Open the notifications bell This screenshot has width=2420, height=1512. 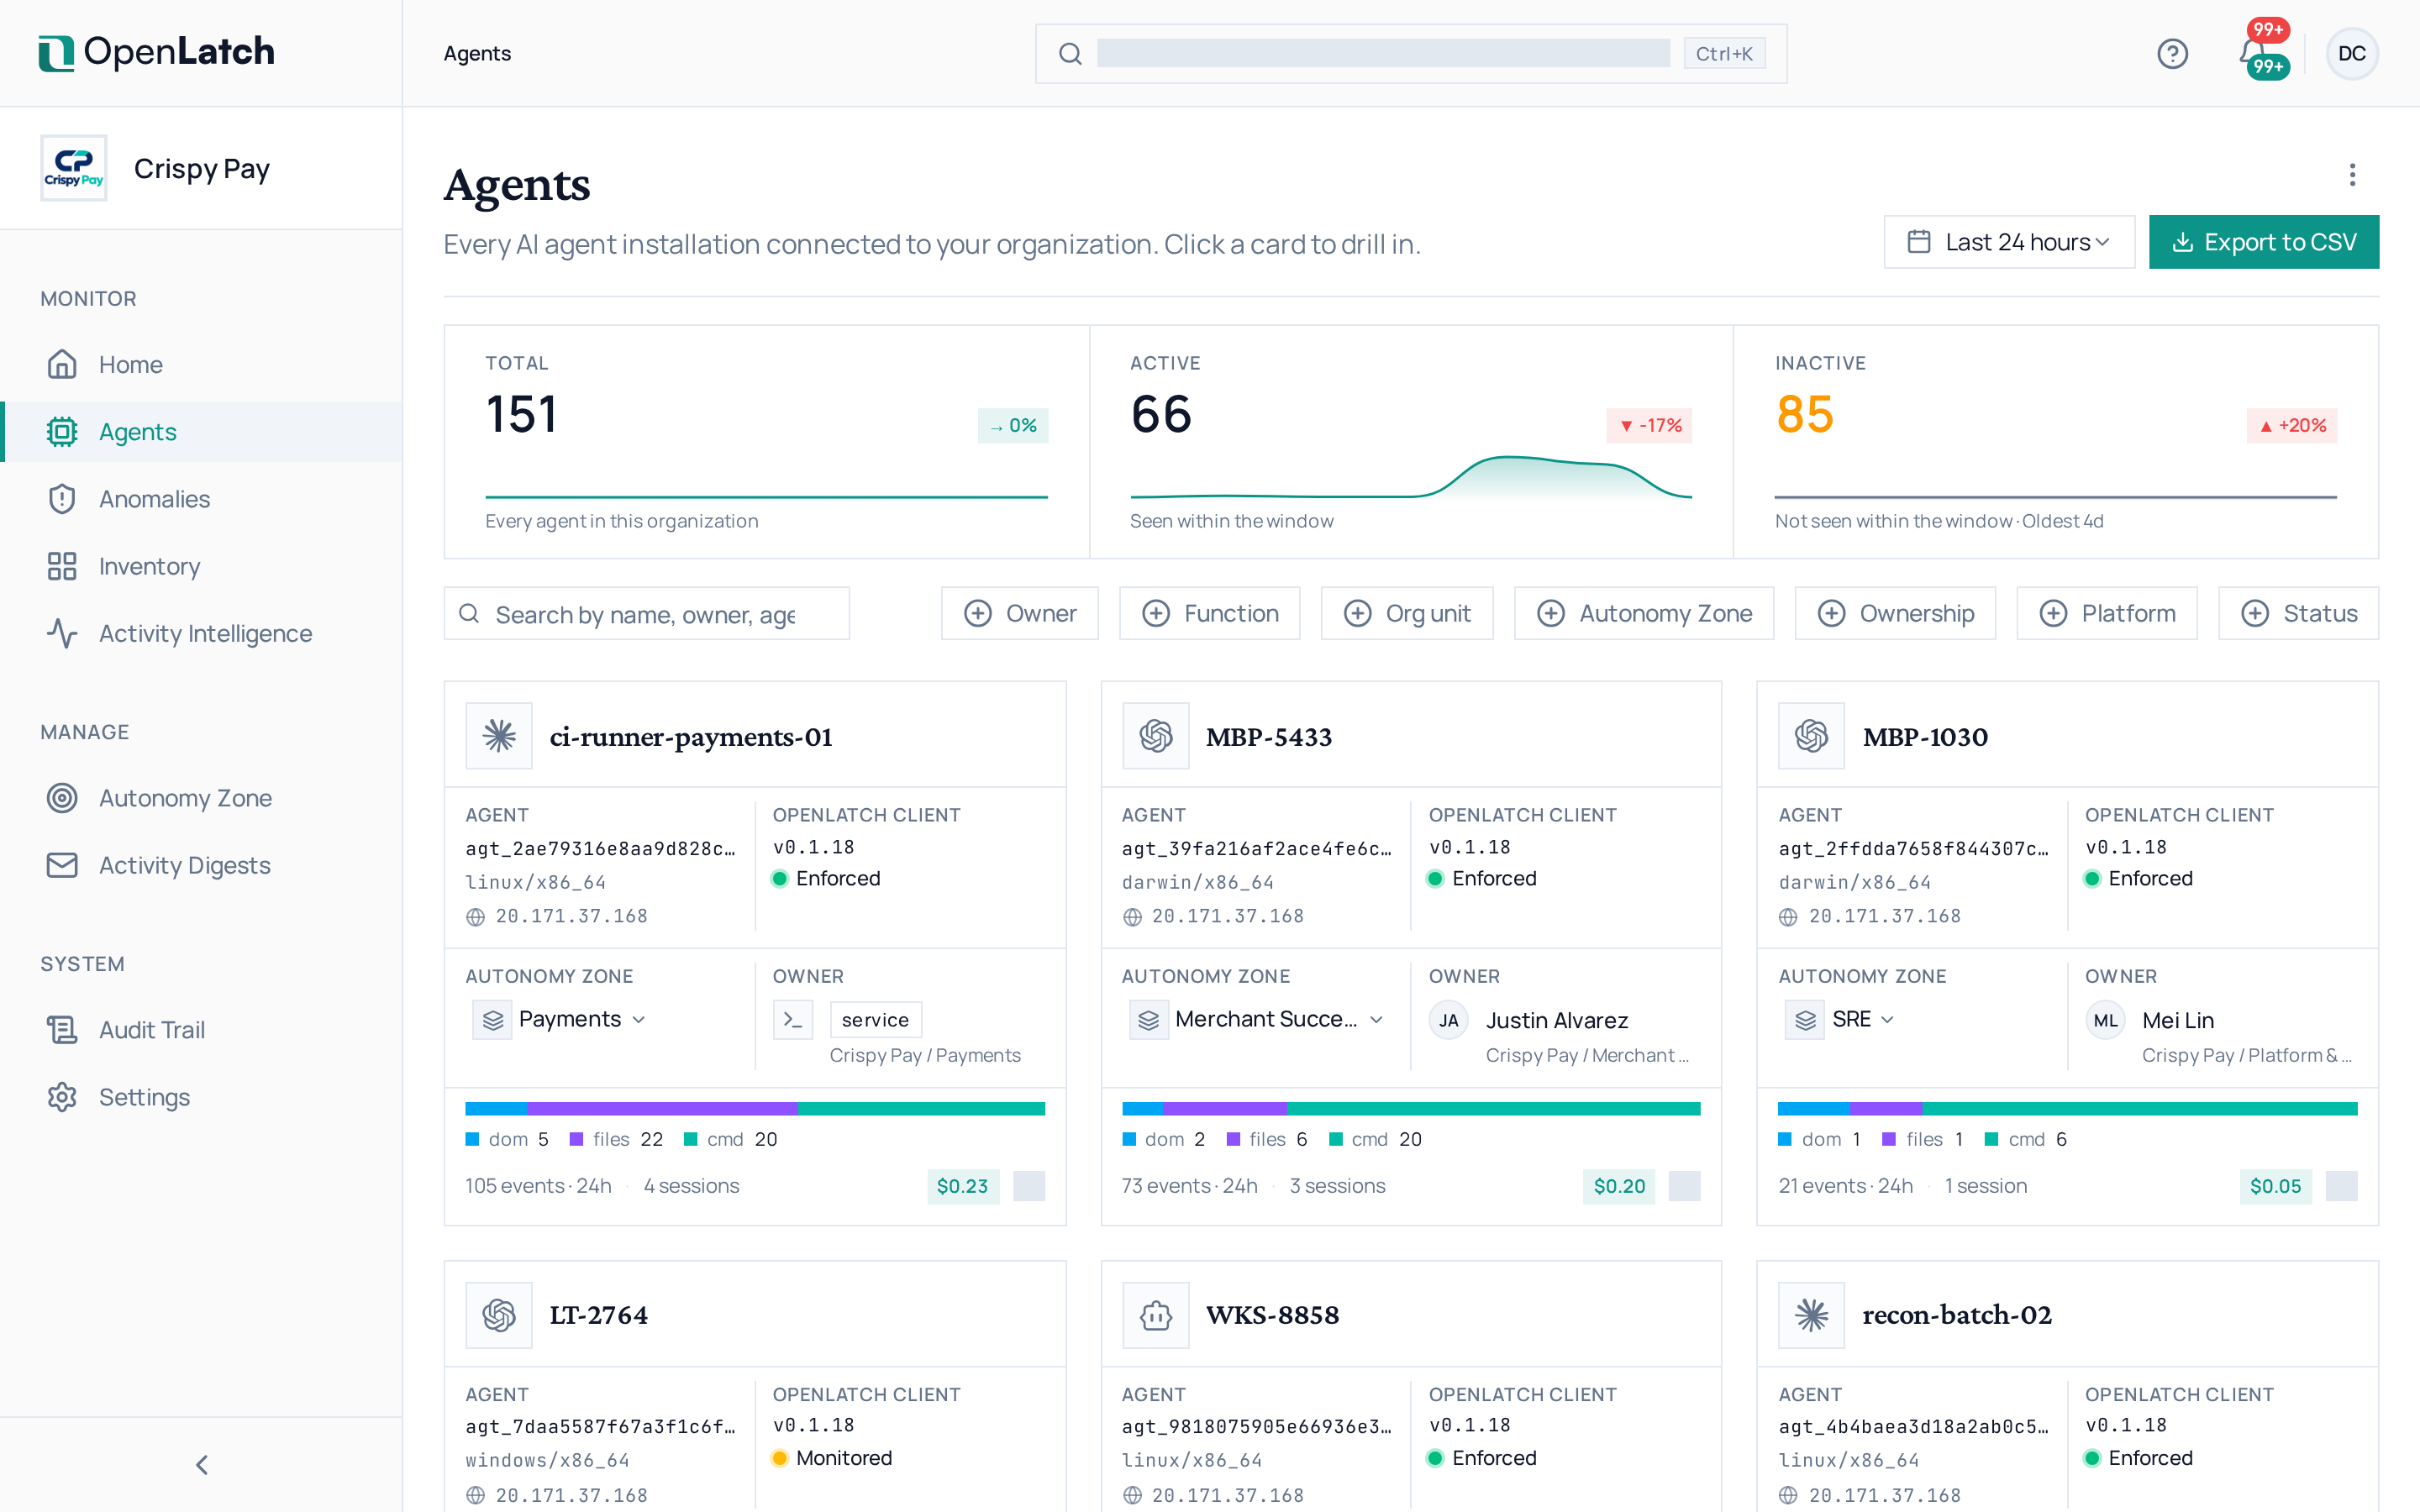coord(2253,53)
